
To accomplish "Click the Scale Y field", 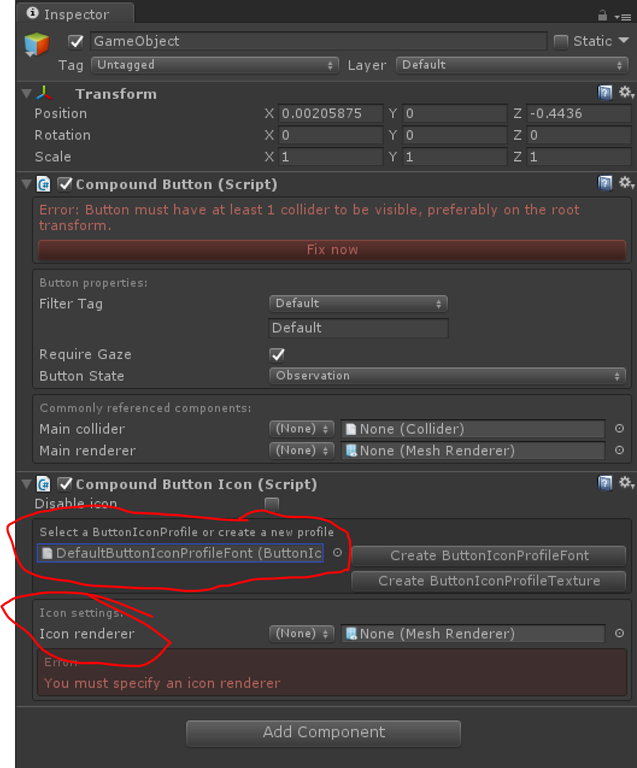I will pos(455,157).
